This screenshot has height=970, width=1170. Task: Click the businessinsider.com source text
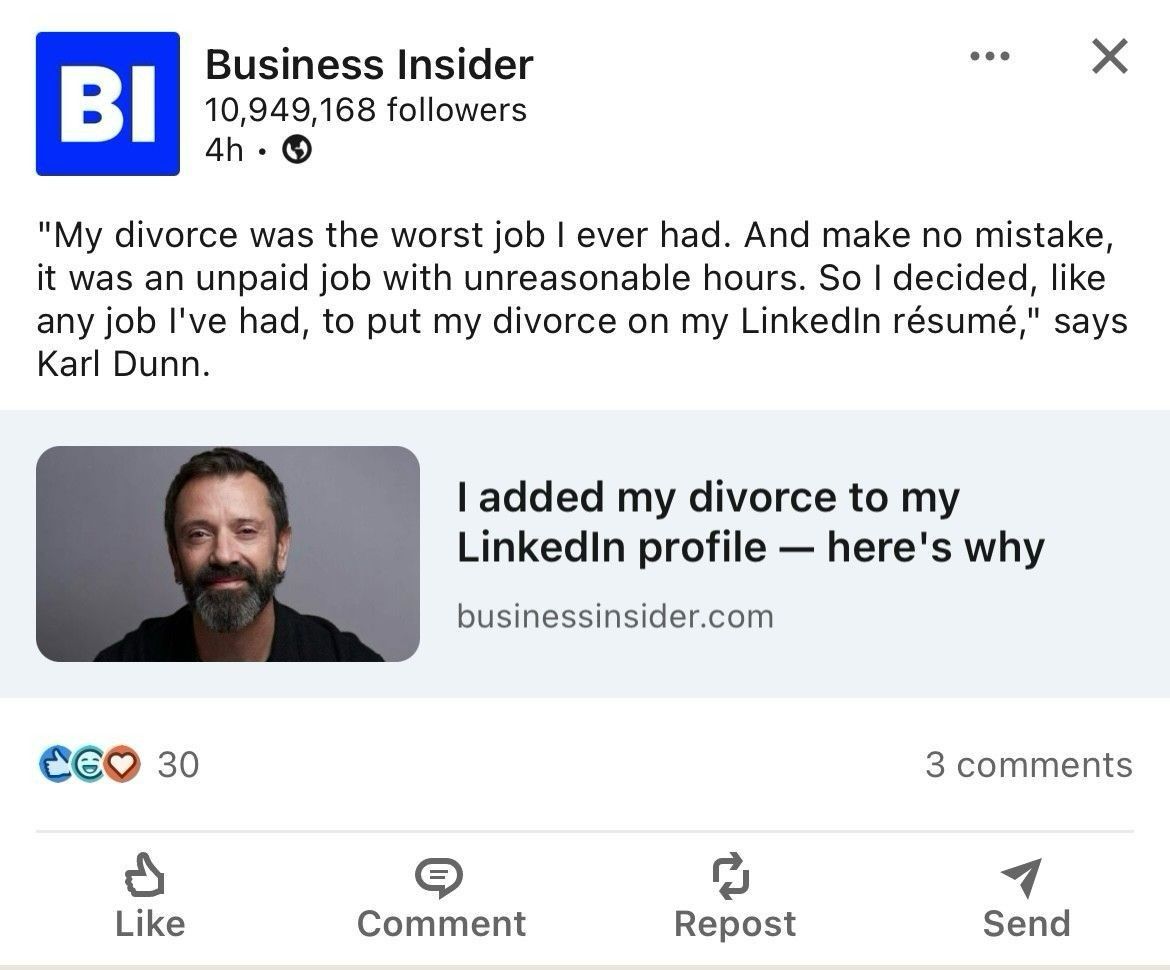point(615,616)
